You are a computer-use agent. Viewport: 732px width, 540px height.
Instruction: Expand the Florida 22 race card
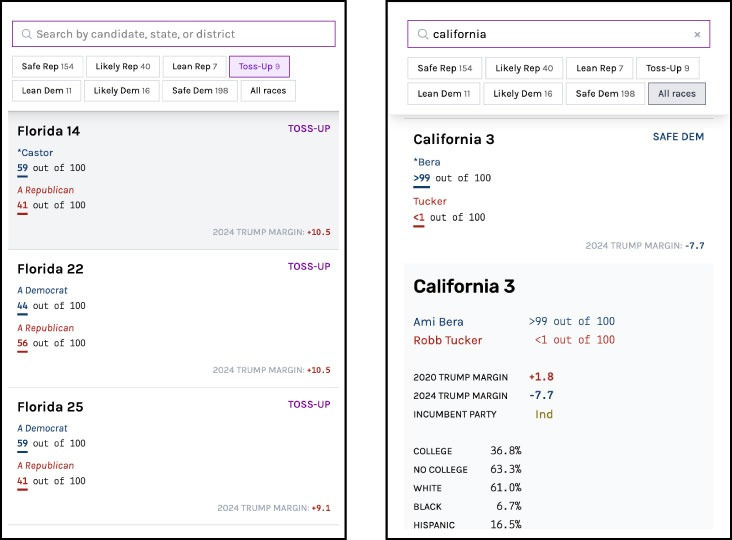point(174,318)
